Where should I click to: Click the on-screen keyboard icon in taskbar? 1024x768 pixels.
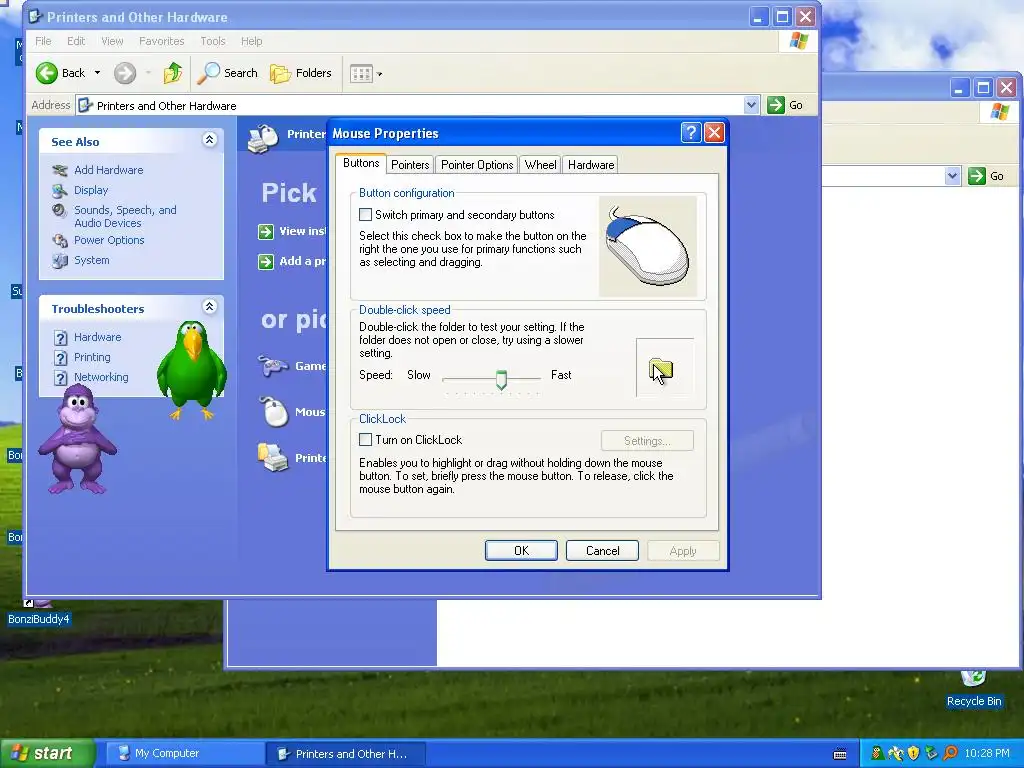pyautogui.click(x=840, y=754)
